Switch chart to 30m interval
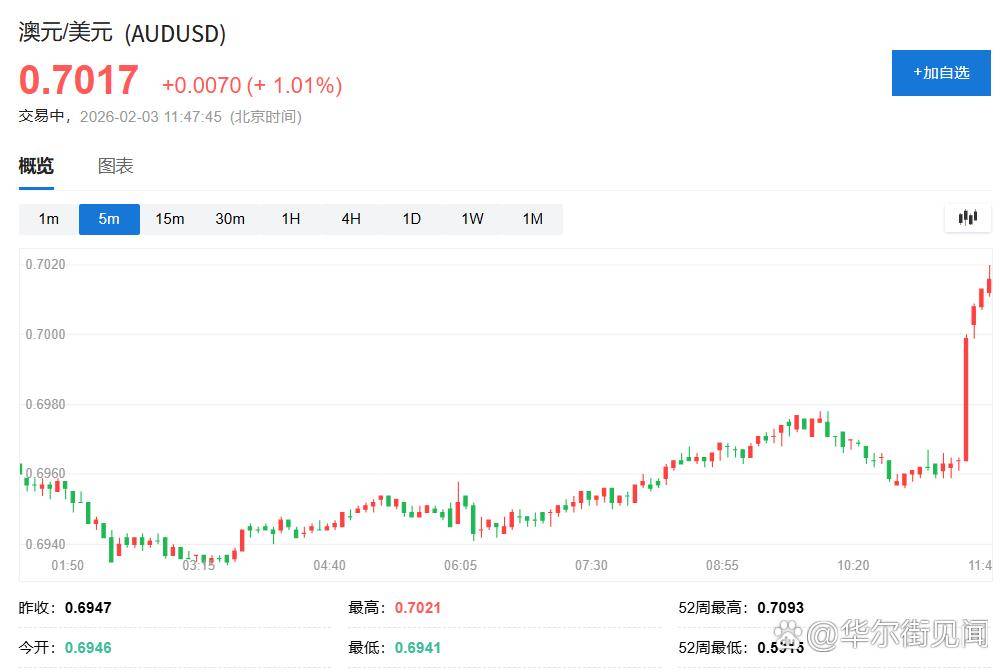This screenshot has height=672, width=1008. pos(230,219)
